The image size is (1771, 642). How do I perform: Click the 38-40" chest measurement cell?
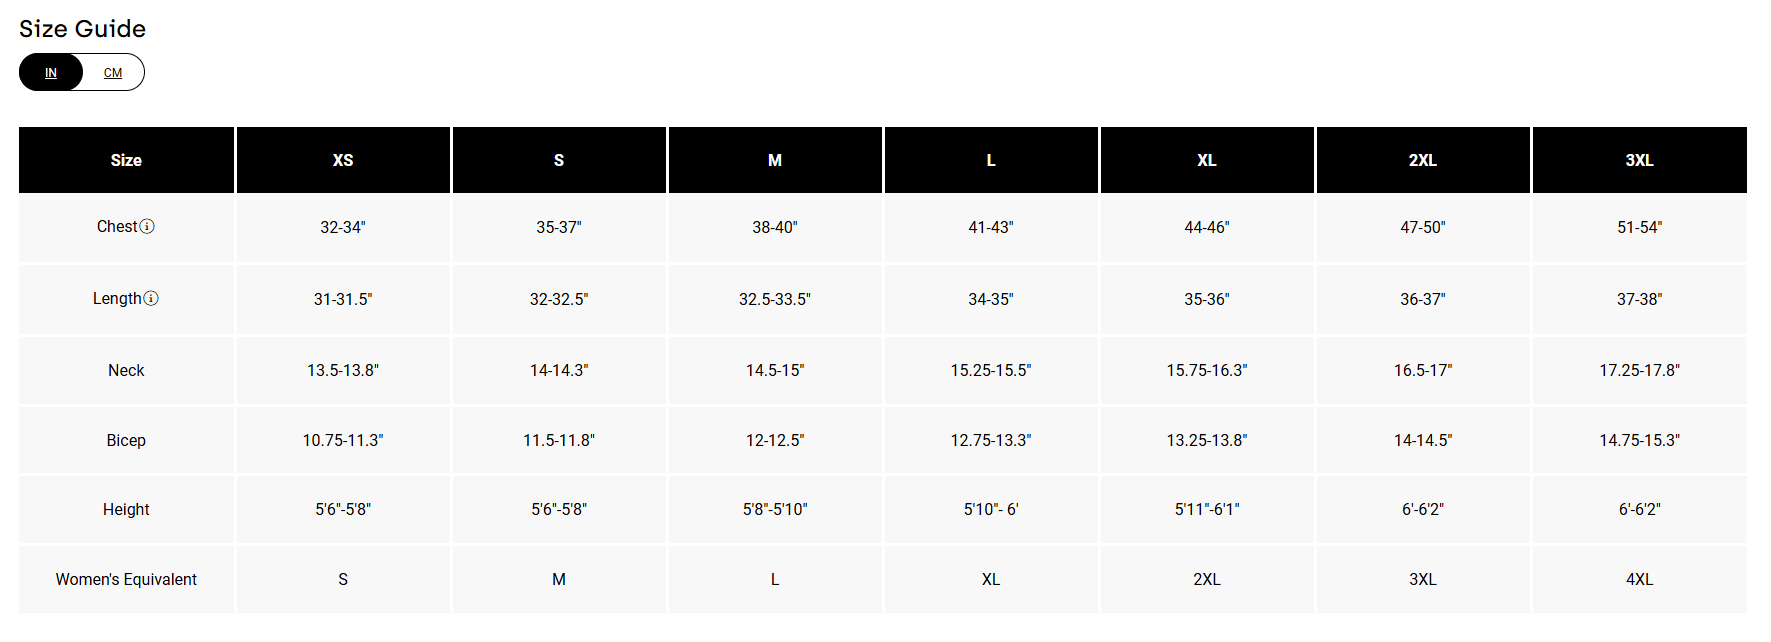775,228
